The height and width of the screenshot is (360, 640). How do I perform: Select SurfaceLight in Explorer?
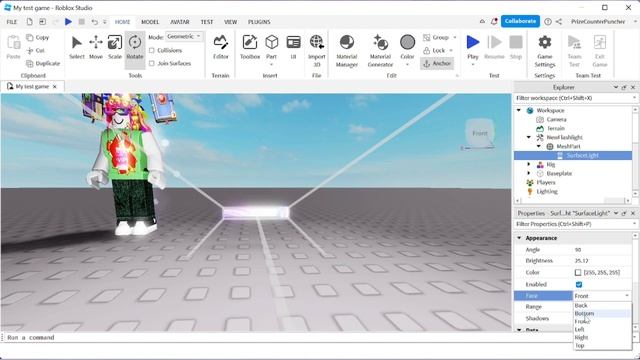click(582, 156)
